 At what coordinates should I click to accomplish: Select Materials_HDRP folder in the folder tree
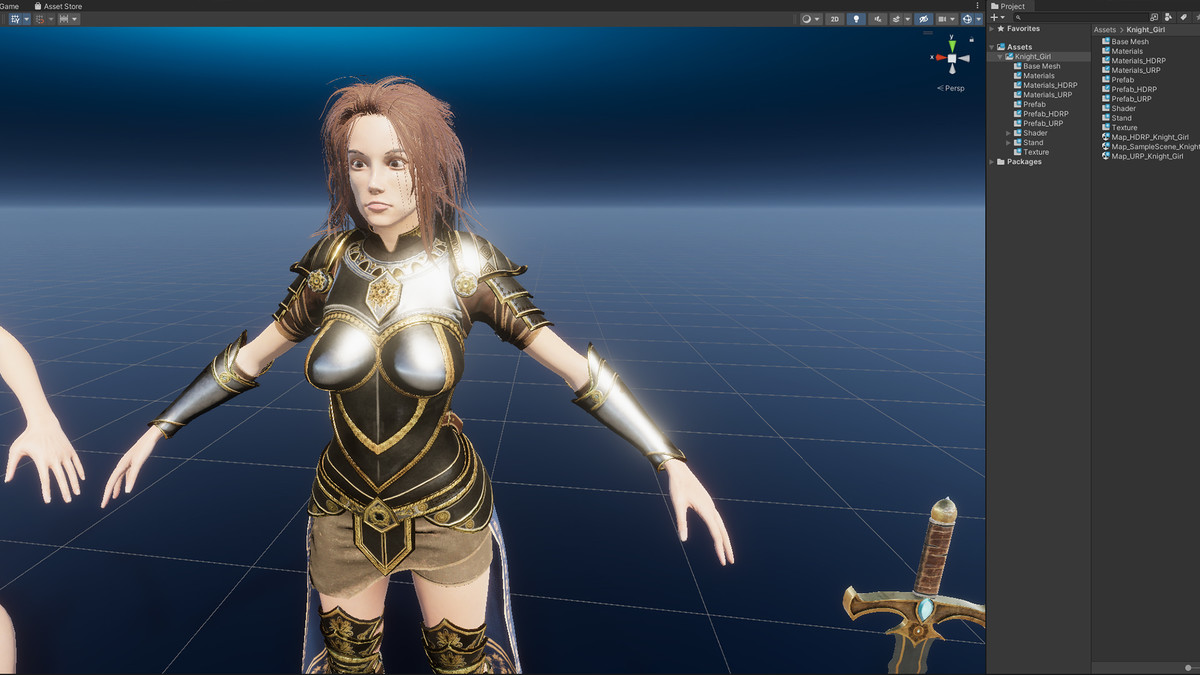pos(1050,85)
